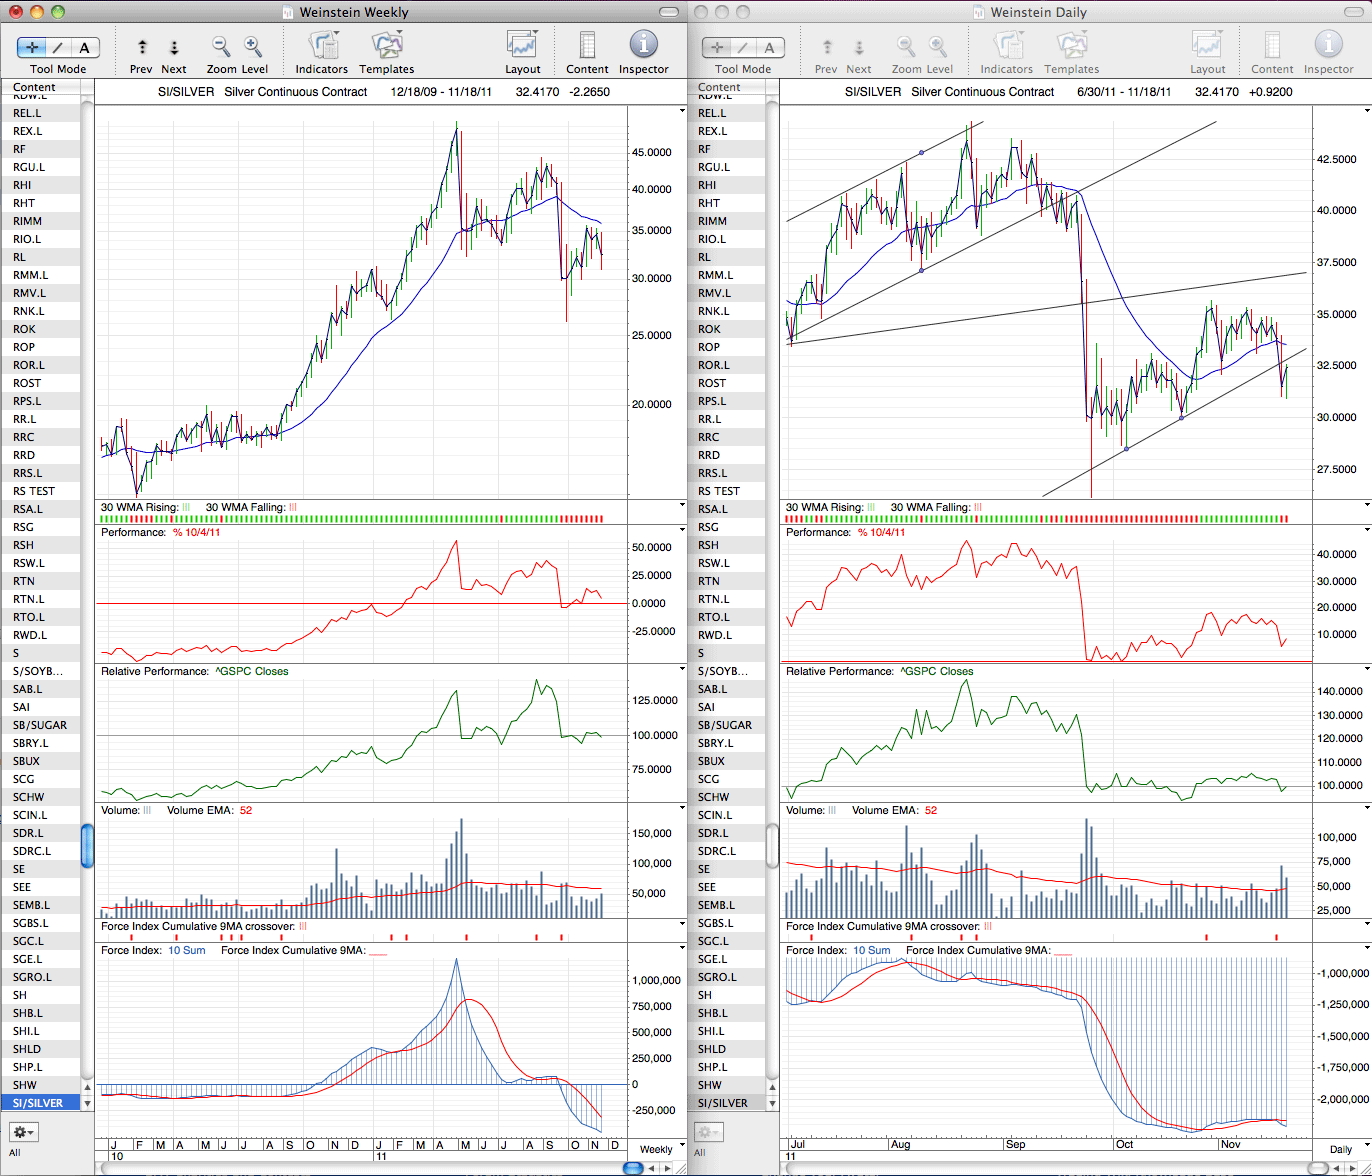The height and width of the screenshot is (1176, 1372).
Task: Select the text annotation tool mode
Action: click(x=84, y=47)
